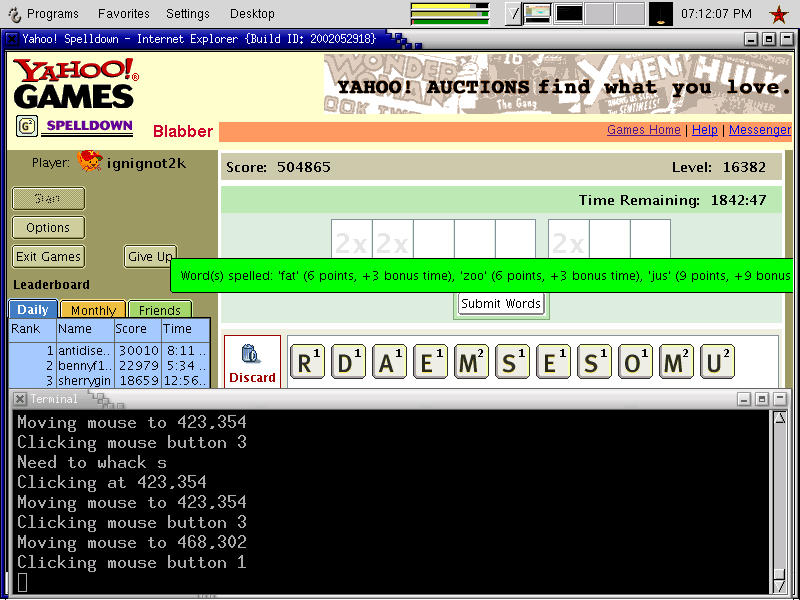The width and height of the screenshot is (800, 600).
Task: Switch to the first workspace thumbnail showing the browser
Action: (538, 14)
